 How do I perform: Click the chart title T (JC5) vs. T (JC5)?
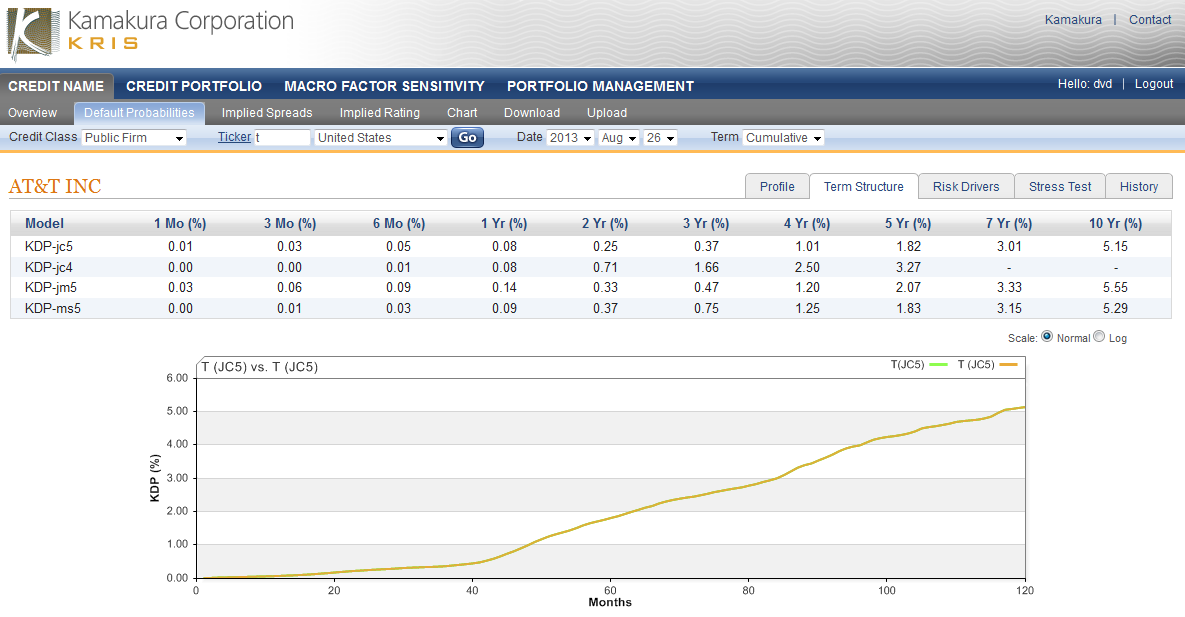point(259,367)
